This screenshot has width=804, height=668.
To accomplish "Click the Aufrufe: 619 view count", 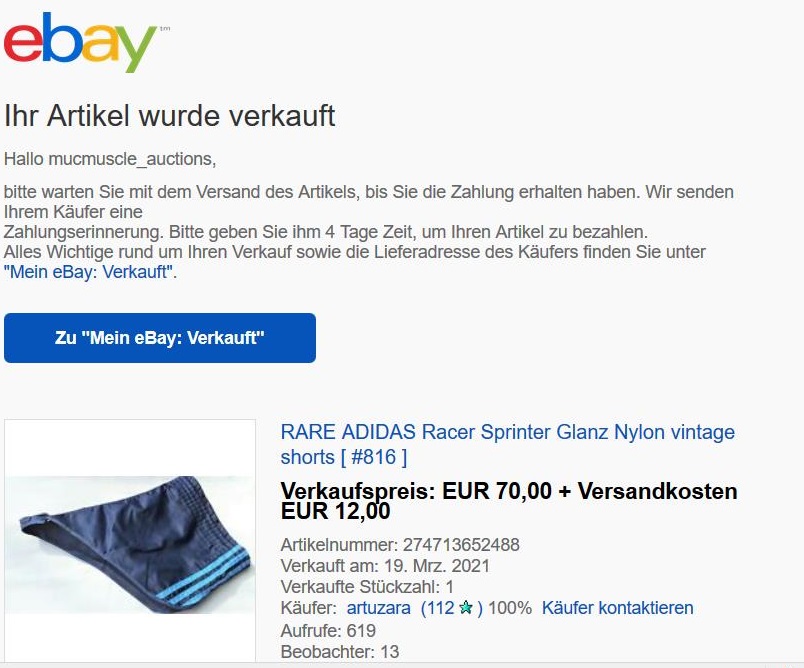I will click(x=328, y=631).
